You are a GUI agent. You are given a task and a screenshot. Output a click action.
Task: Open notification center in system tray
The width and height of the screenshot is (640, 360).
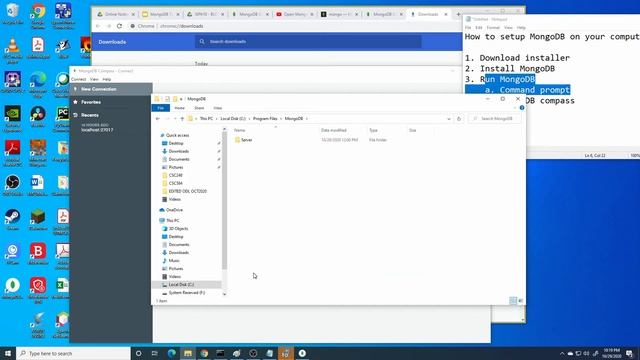pyautogui.click(x=629, y=353)
